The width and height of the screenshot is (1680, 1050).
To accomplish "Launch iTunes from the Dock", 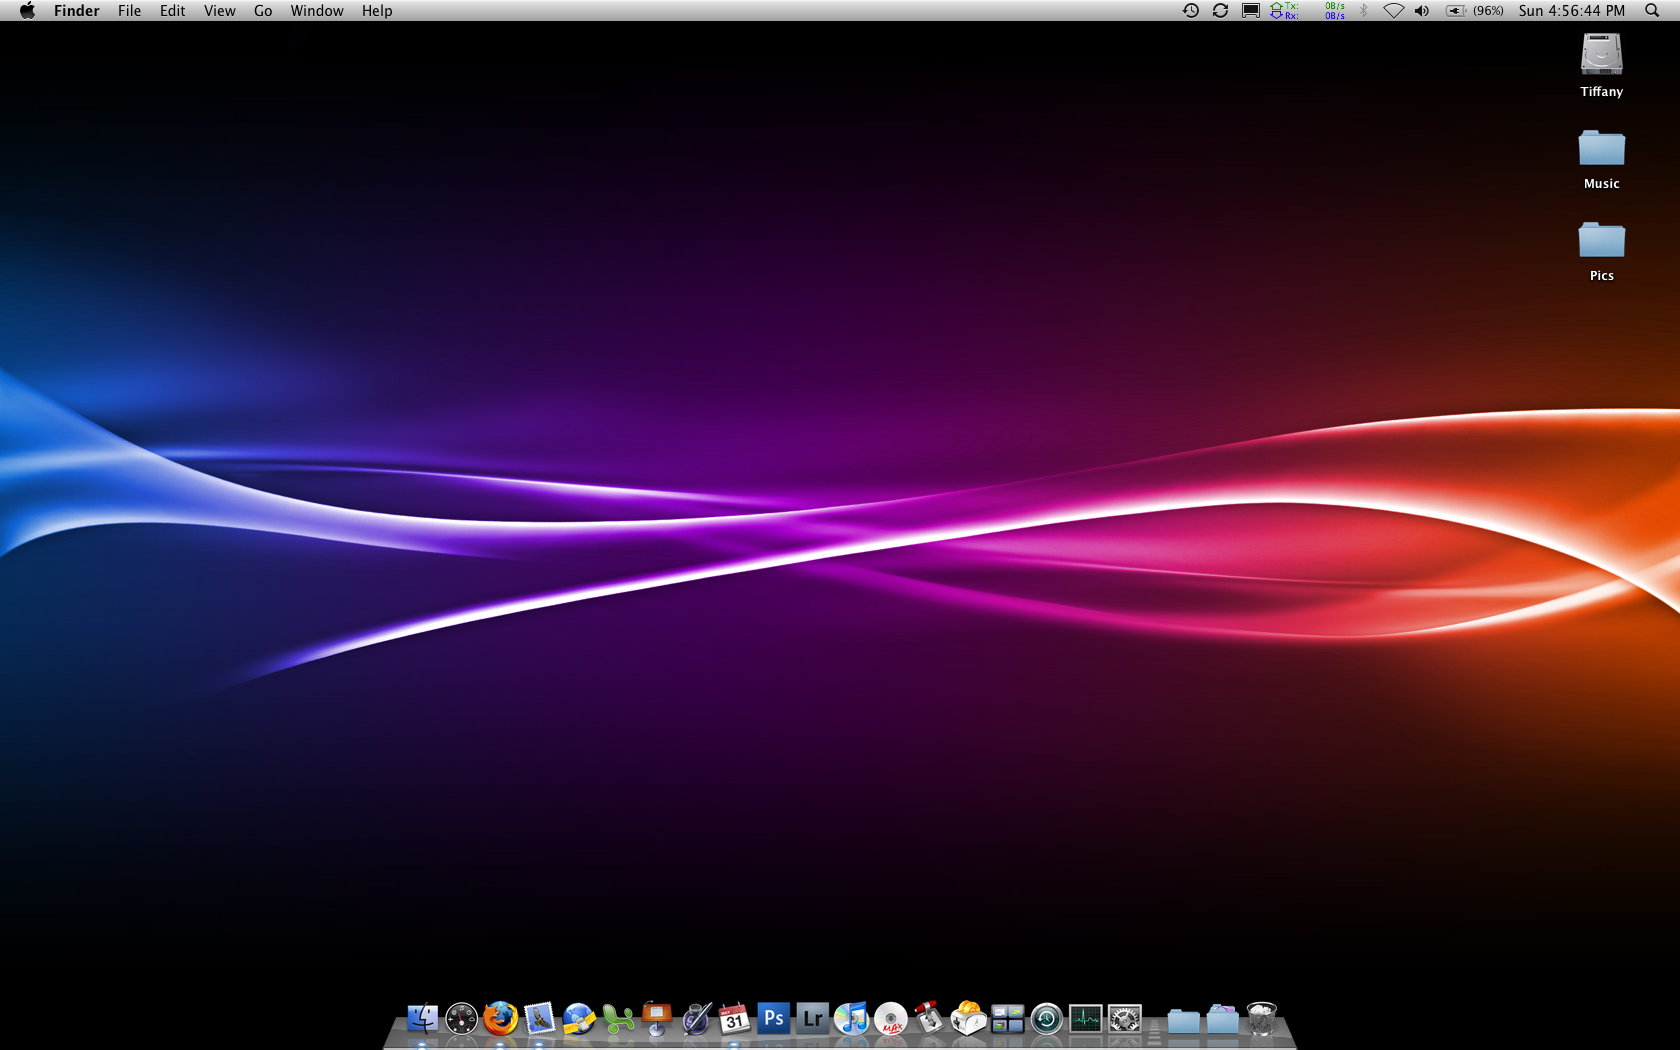I will click(x=851, y=1019).
